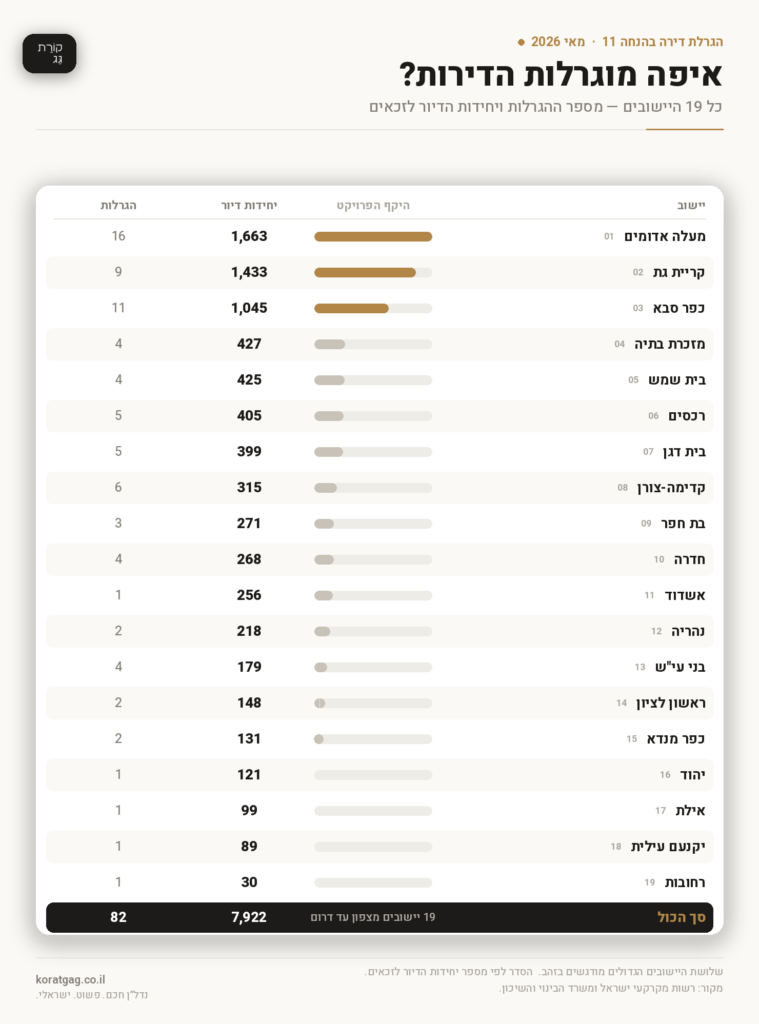
Task: Click the קריית גת progress bar
Action: (373, 272)
